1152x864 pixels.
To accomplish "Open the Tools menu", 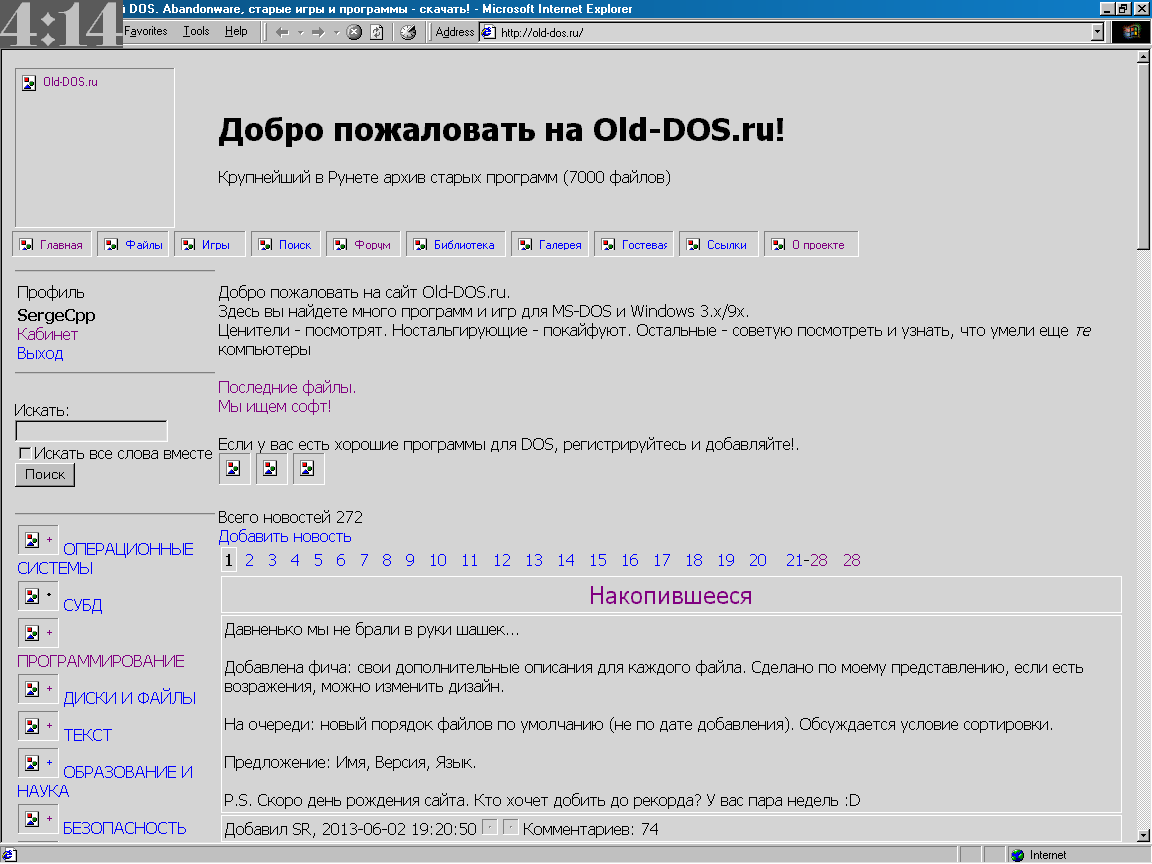I will pos(196,31).
